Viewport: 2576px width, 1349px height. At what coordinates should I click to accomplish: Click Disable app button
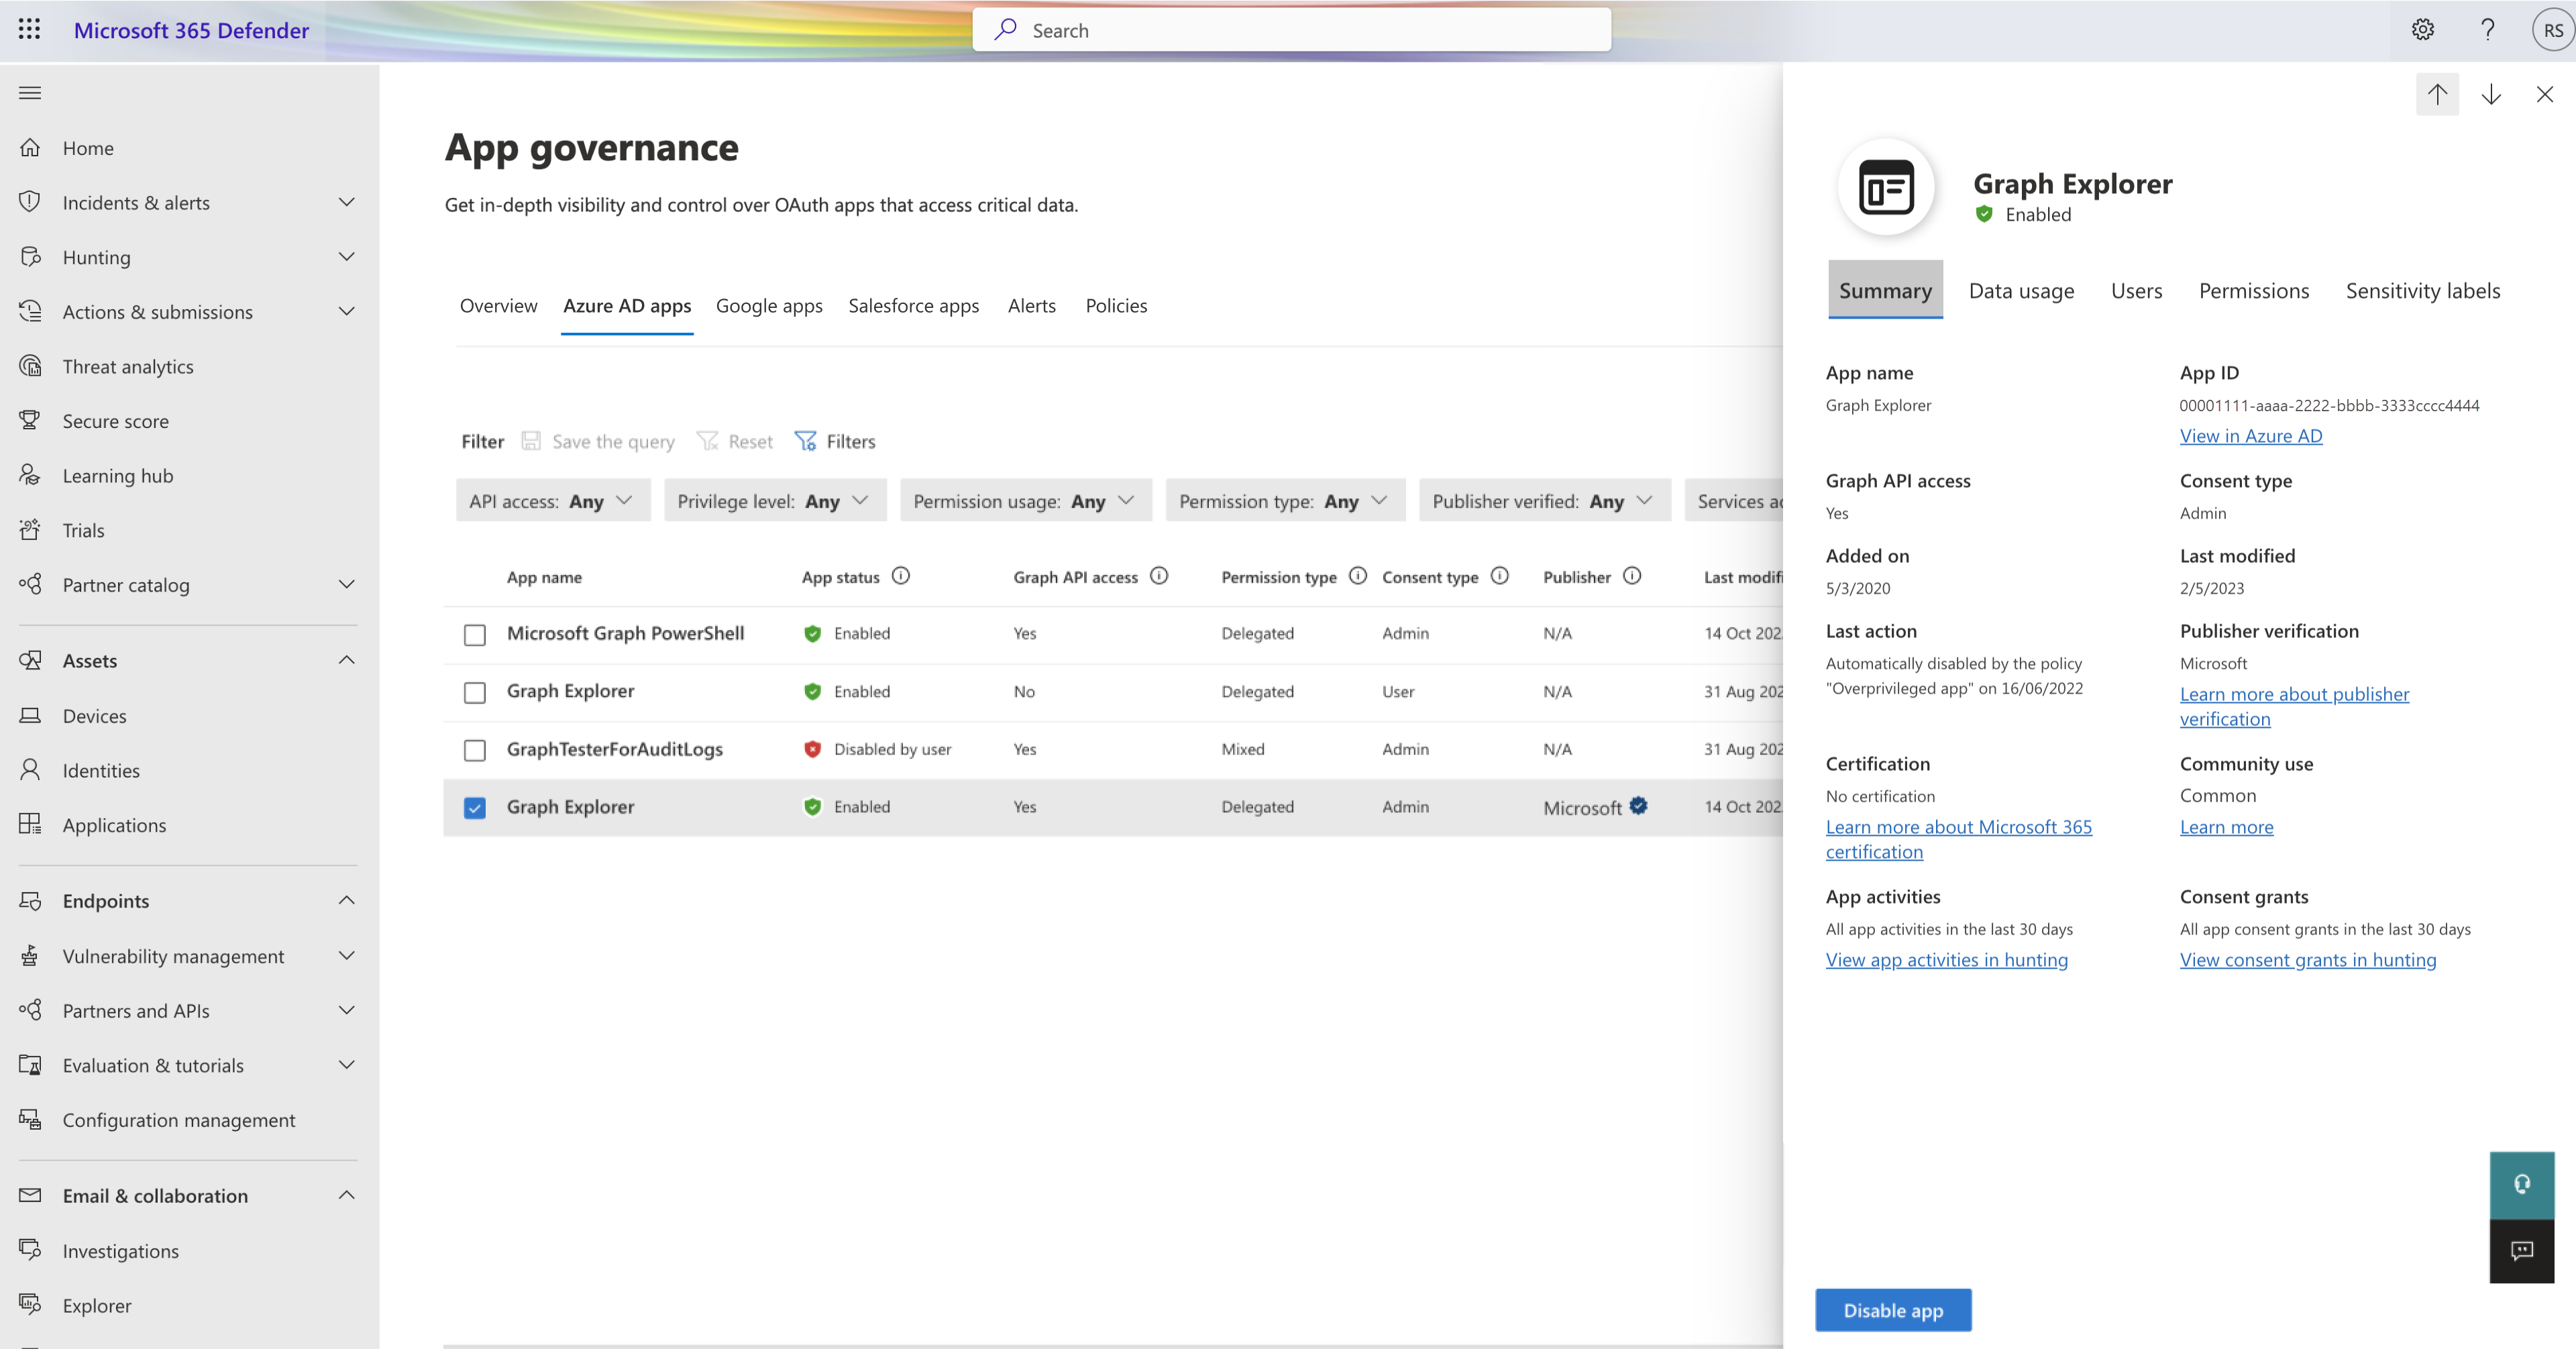pos(1893,1310)
